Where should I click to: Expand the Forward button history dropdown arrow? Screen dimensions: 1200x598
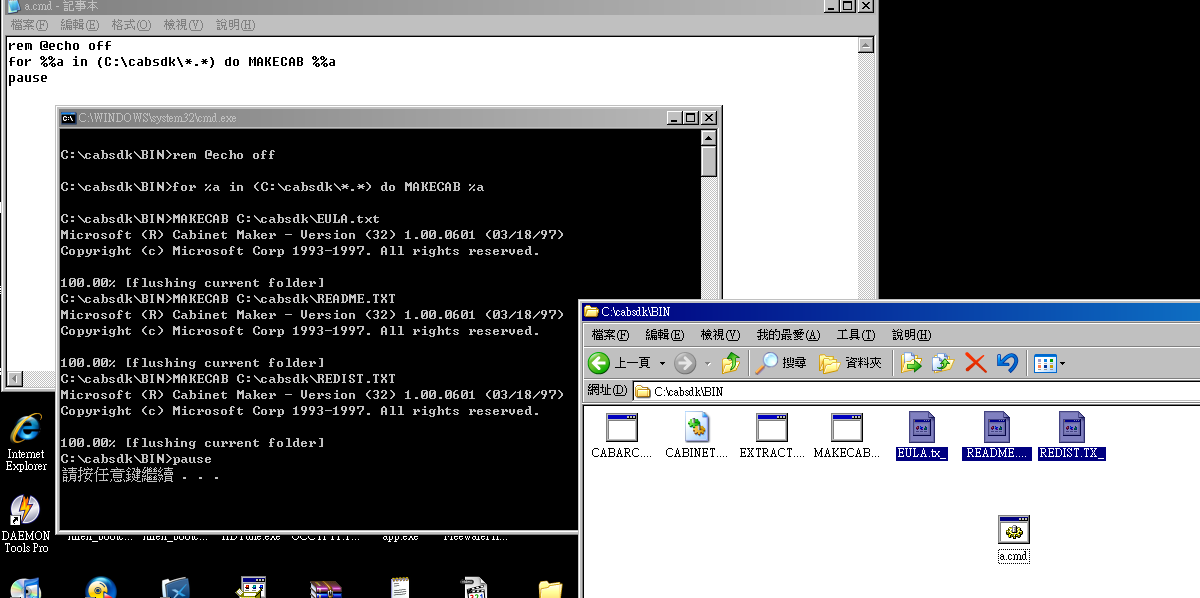pyautogui.click(x=707, y=363)
